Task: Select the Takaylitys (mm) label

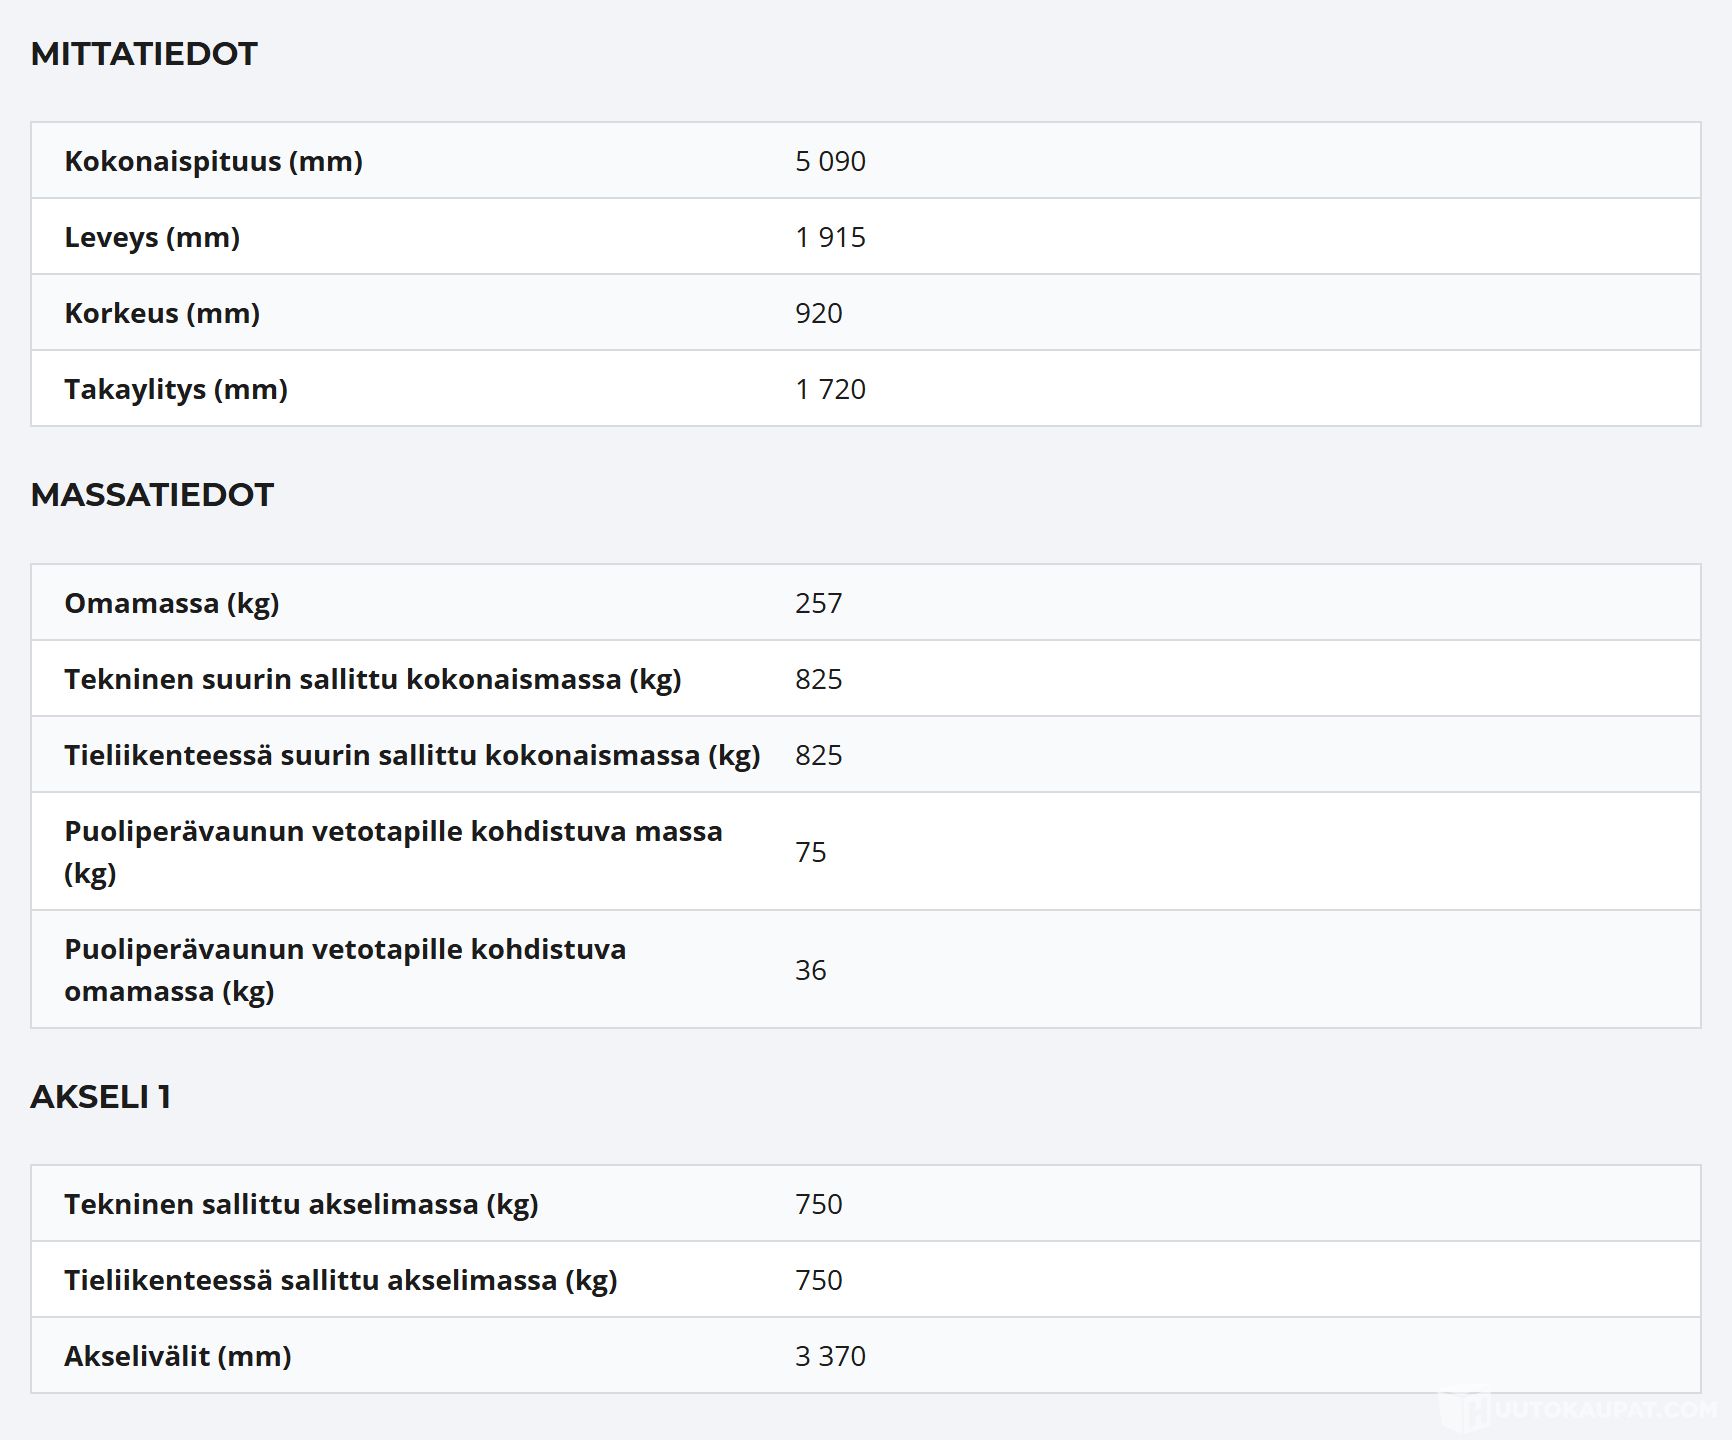Action: point(176,389)
